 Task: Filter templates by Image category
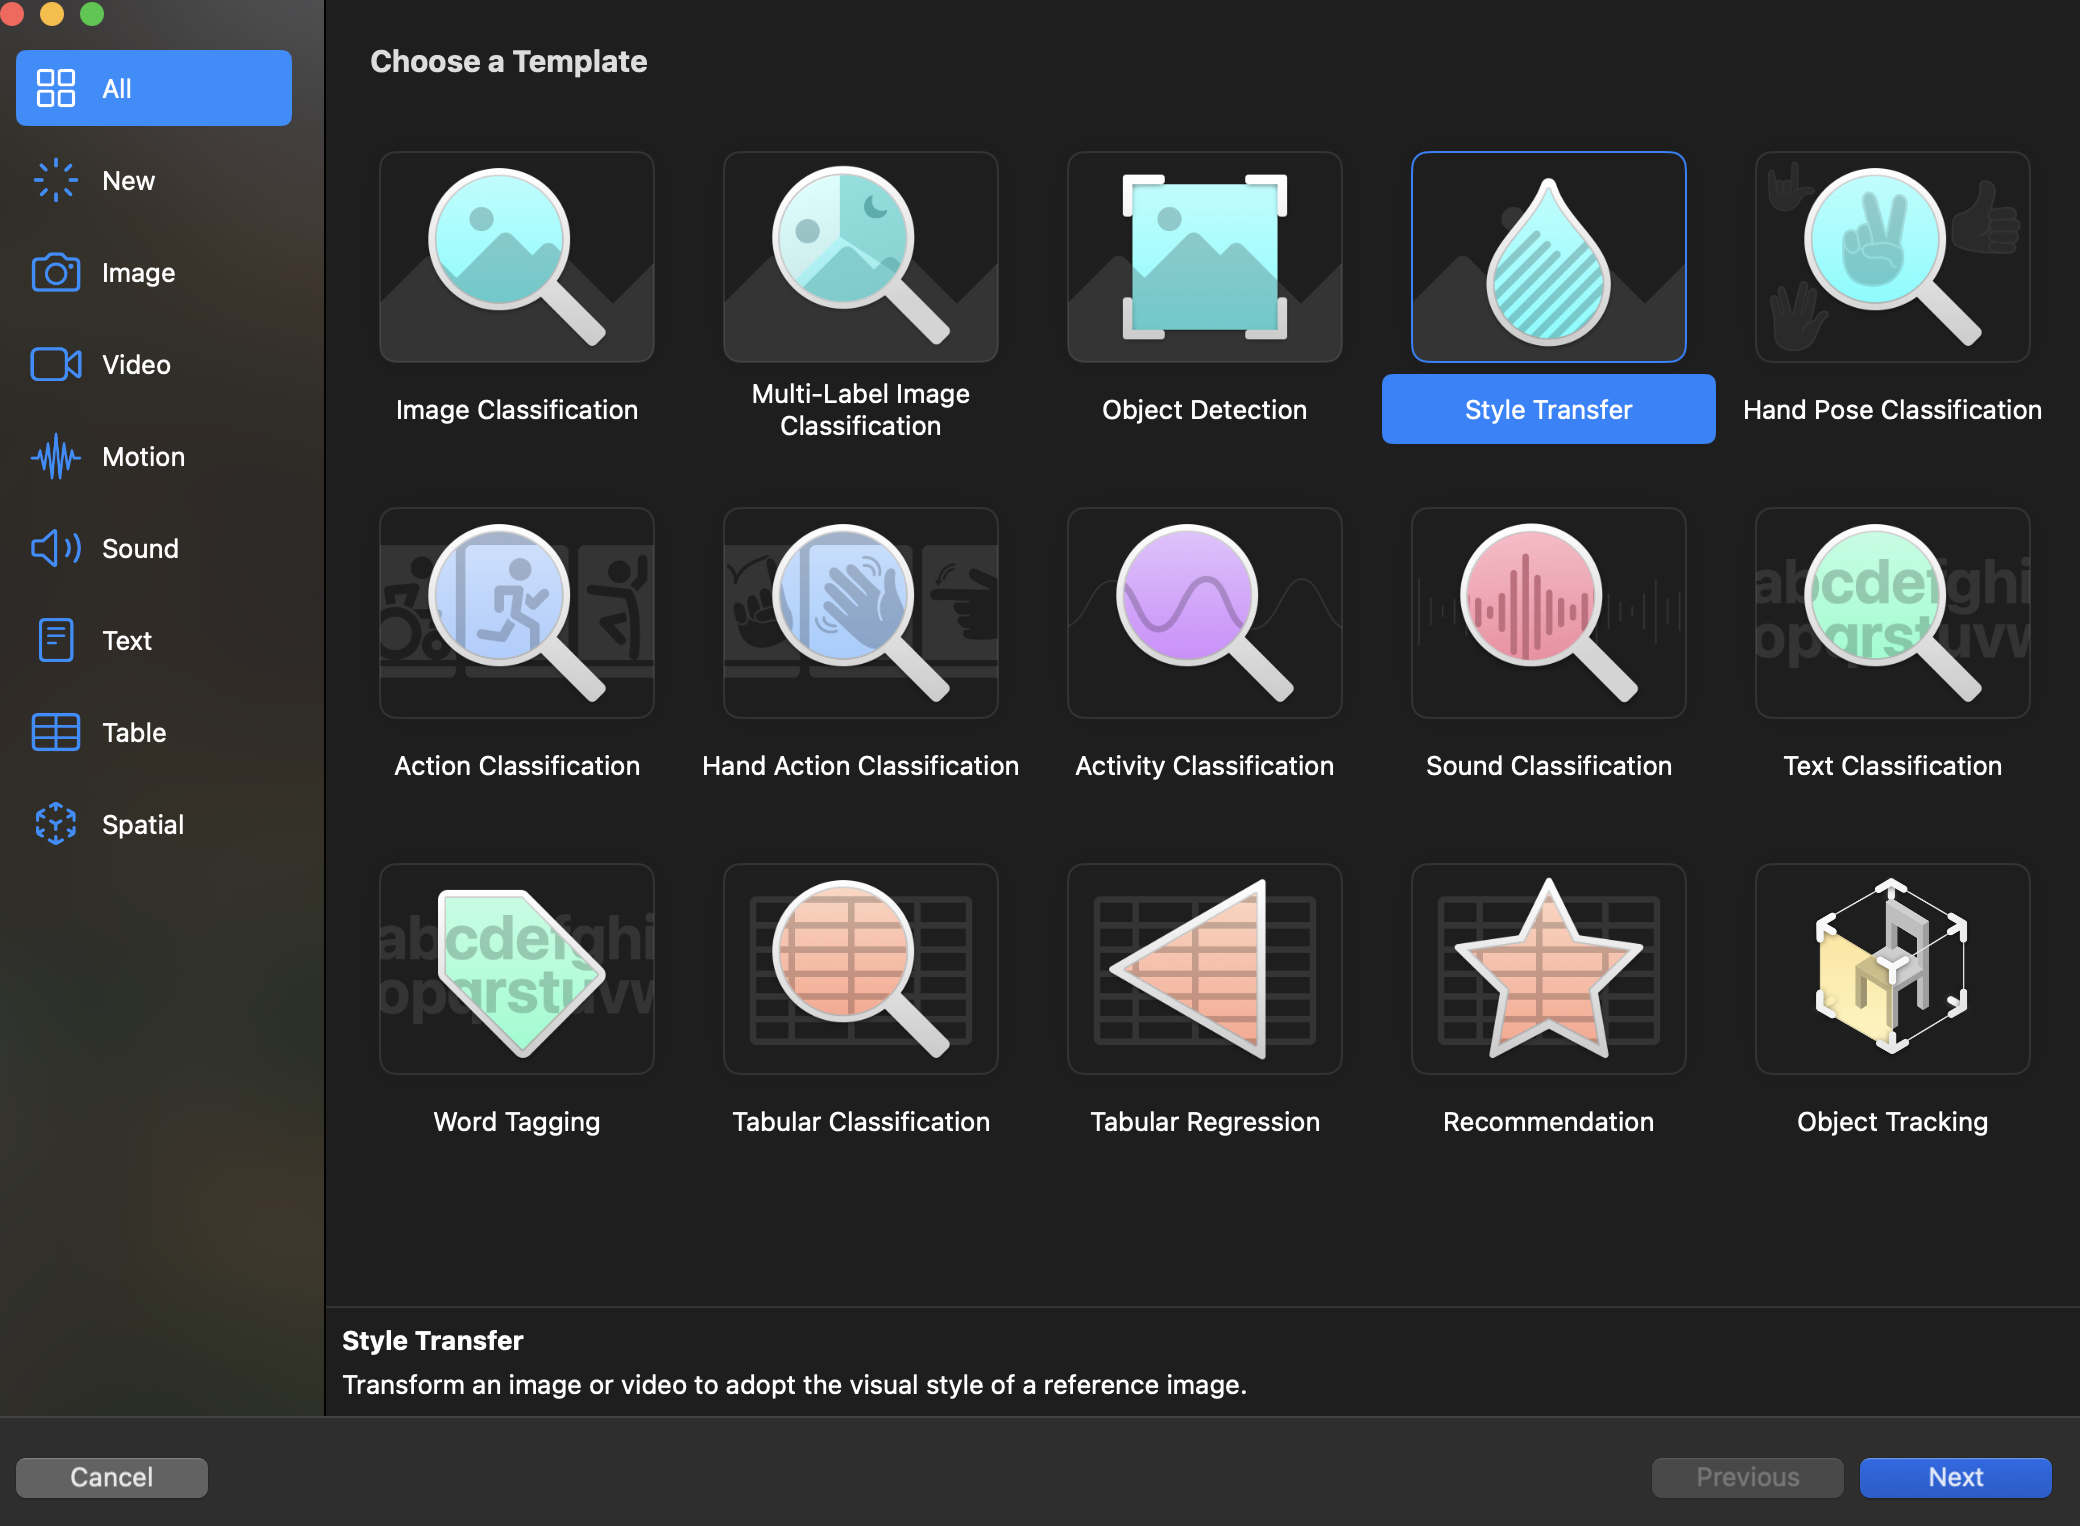tap(138, 273)
